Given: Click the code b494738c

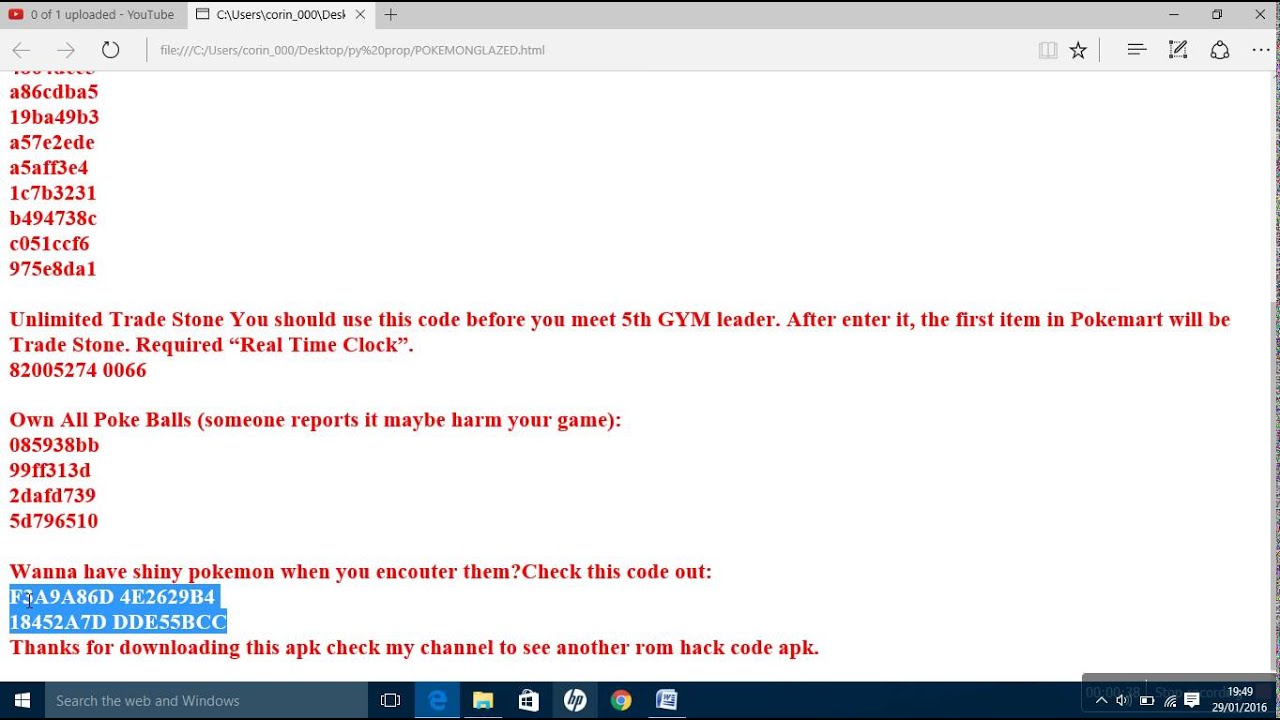Looking at the screenshot, I should click(53, 218).
